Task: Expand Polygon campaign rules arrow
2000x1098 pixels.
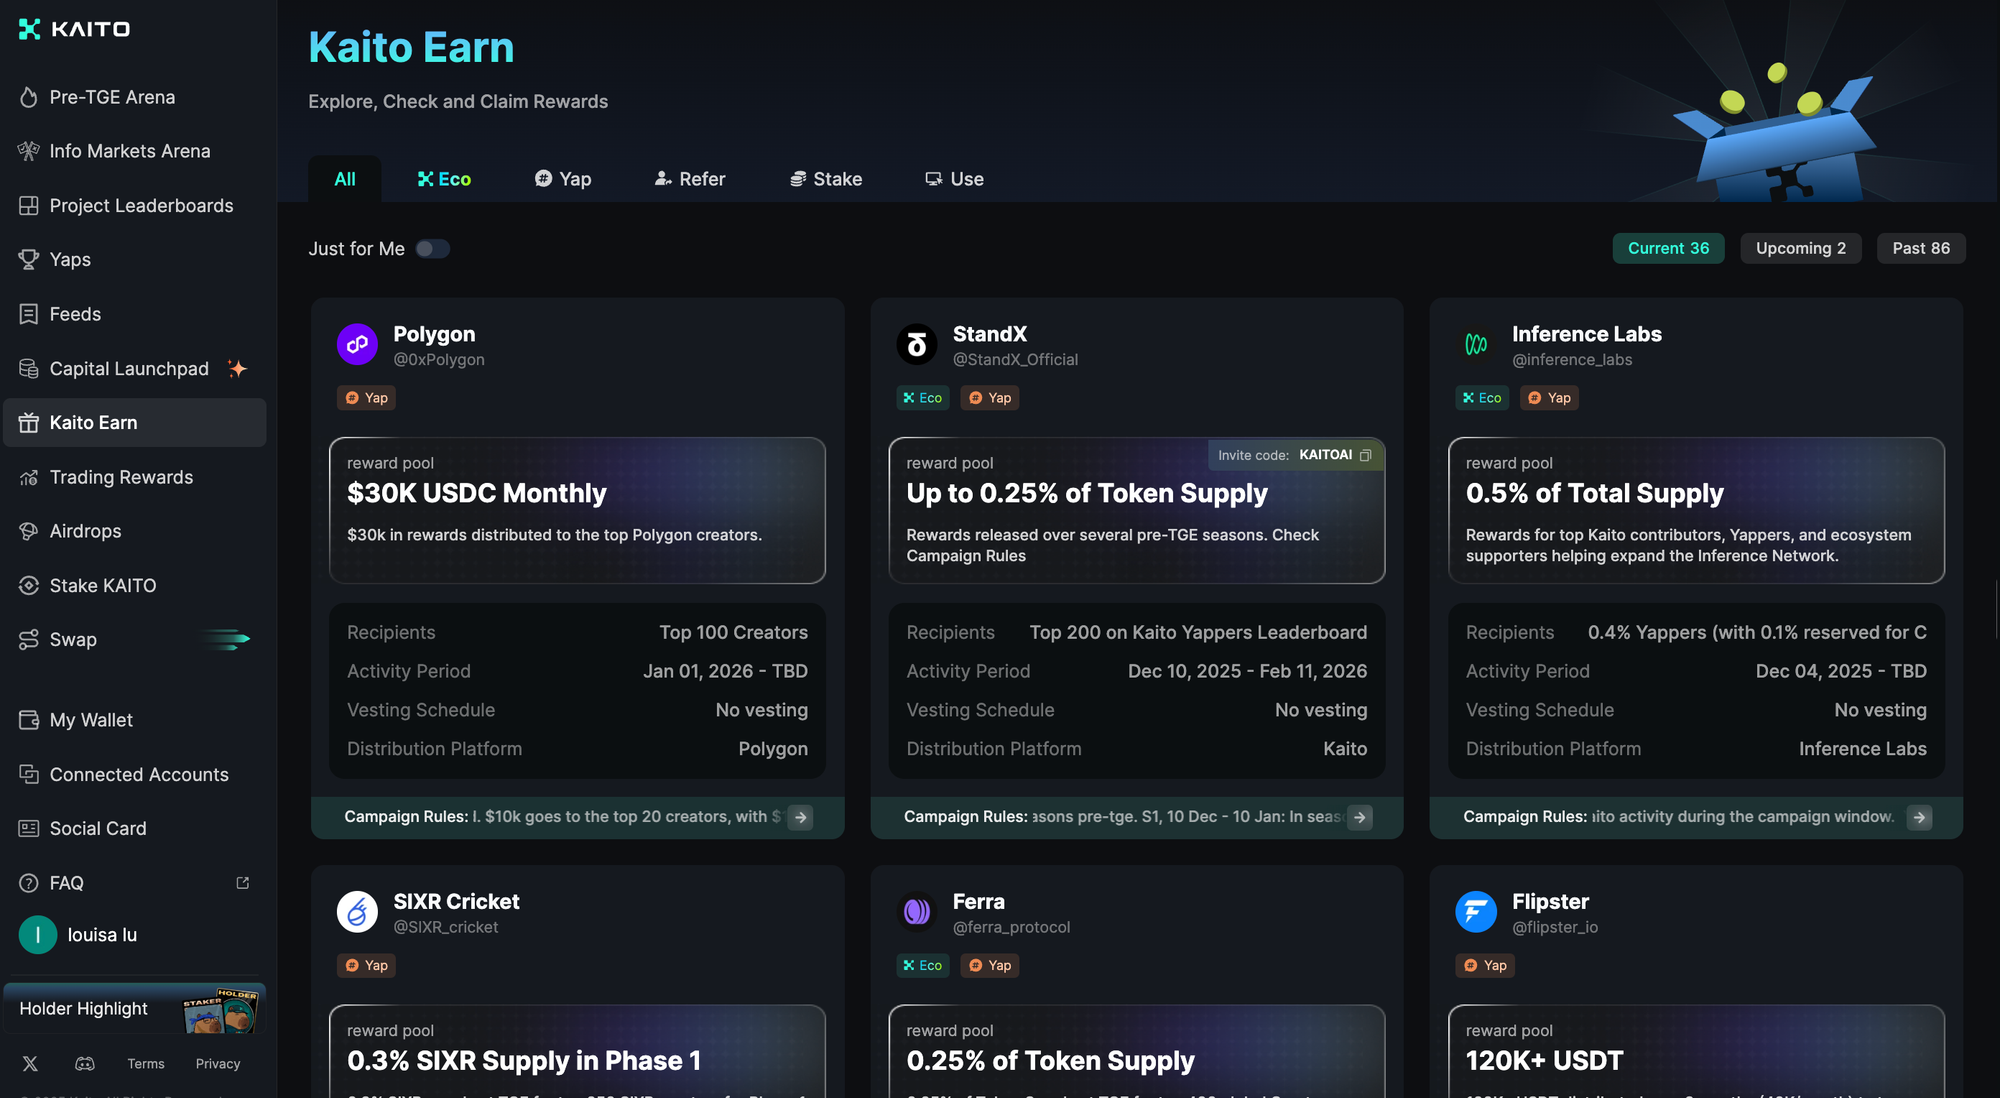Action: click(x=800, y=817)
